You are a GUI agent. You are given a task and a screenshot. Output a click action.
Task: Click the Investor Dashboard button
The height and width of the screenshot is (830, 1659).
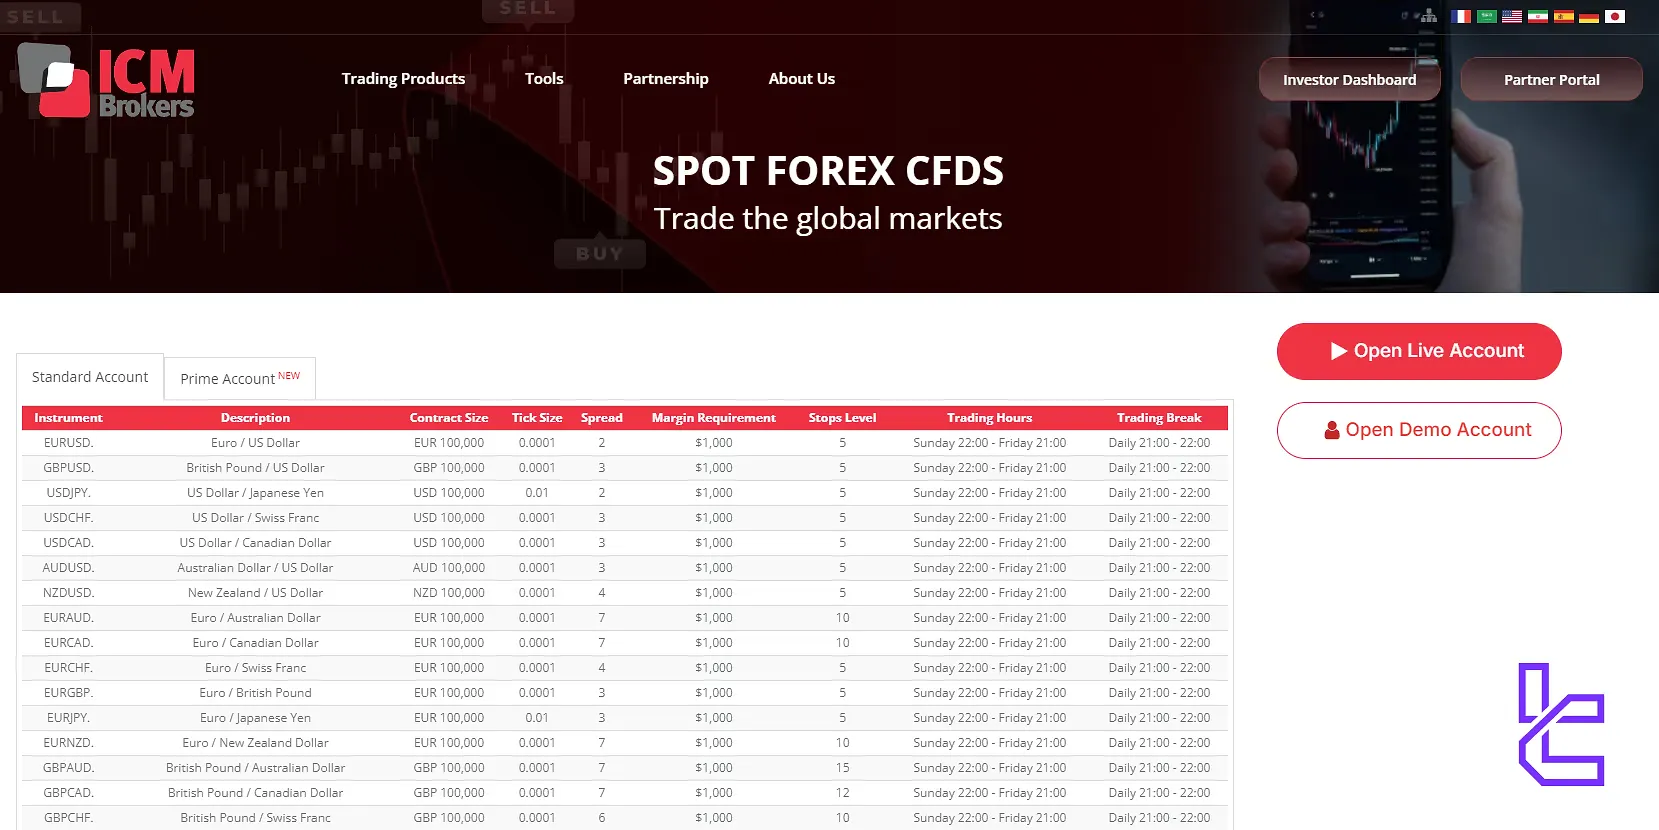tap(1349, 80)
